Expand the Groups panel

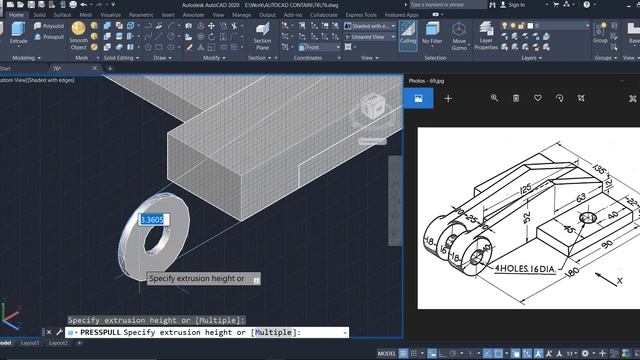(606, 58)
